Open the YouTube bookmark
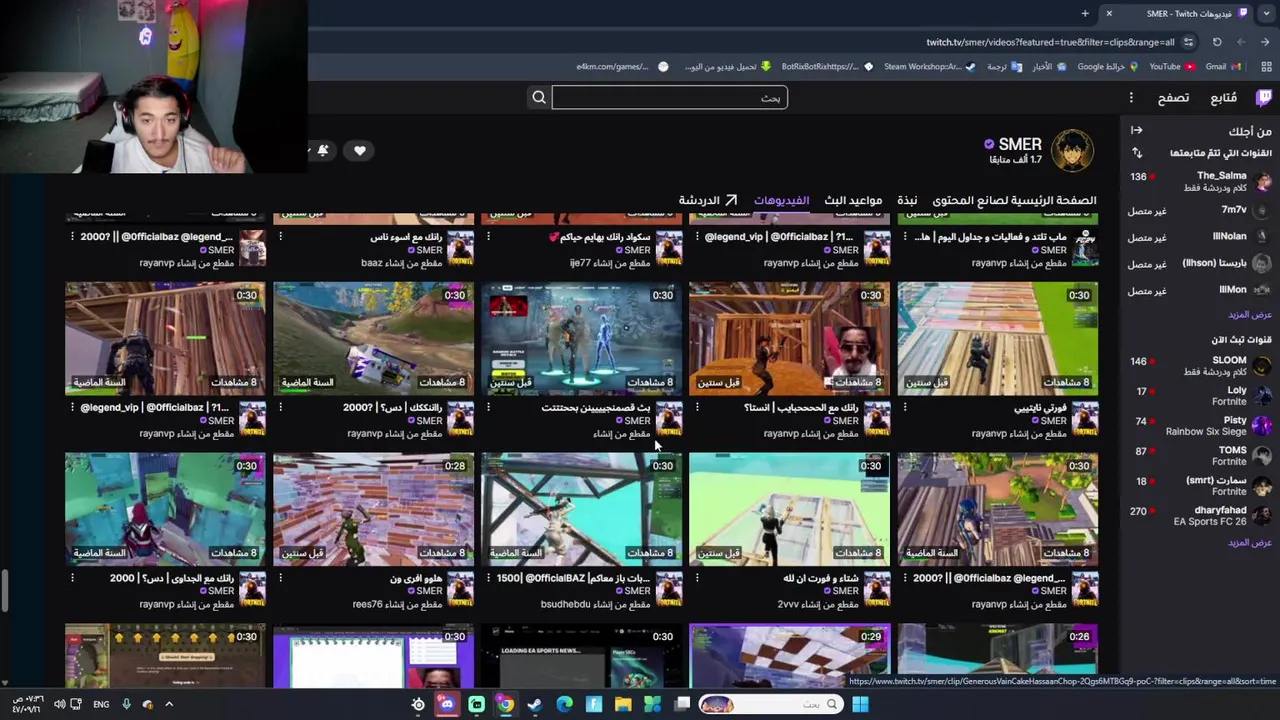 (1171, 67)
